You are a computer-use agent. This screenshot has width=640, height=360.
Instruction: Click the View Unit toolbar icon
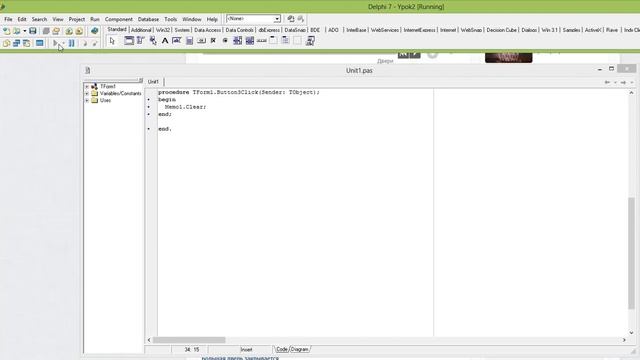(x=6, y=43)
